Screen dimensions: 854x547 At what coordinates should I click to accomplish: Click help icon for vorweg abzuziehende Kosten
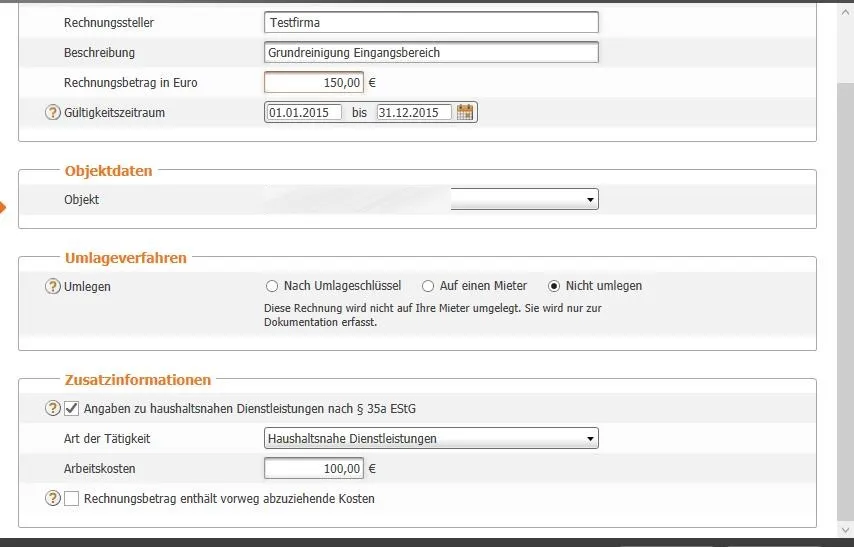[53, 498]
